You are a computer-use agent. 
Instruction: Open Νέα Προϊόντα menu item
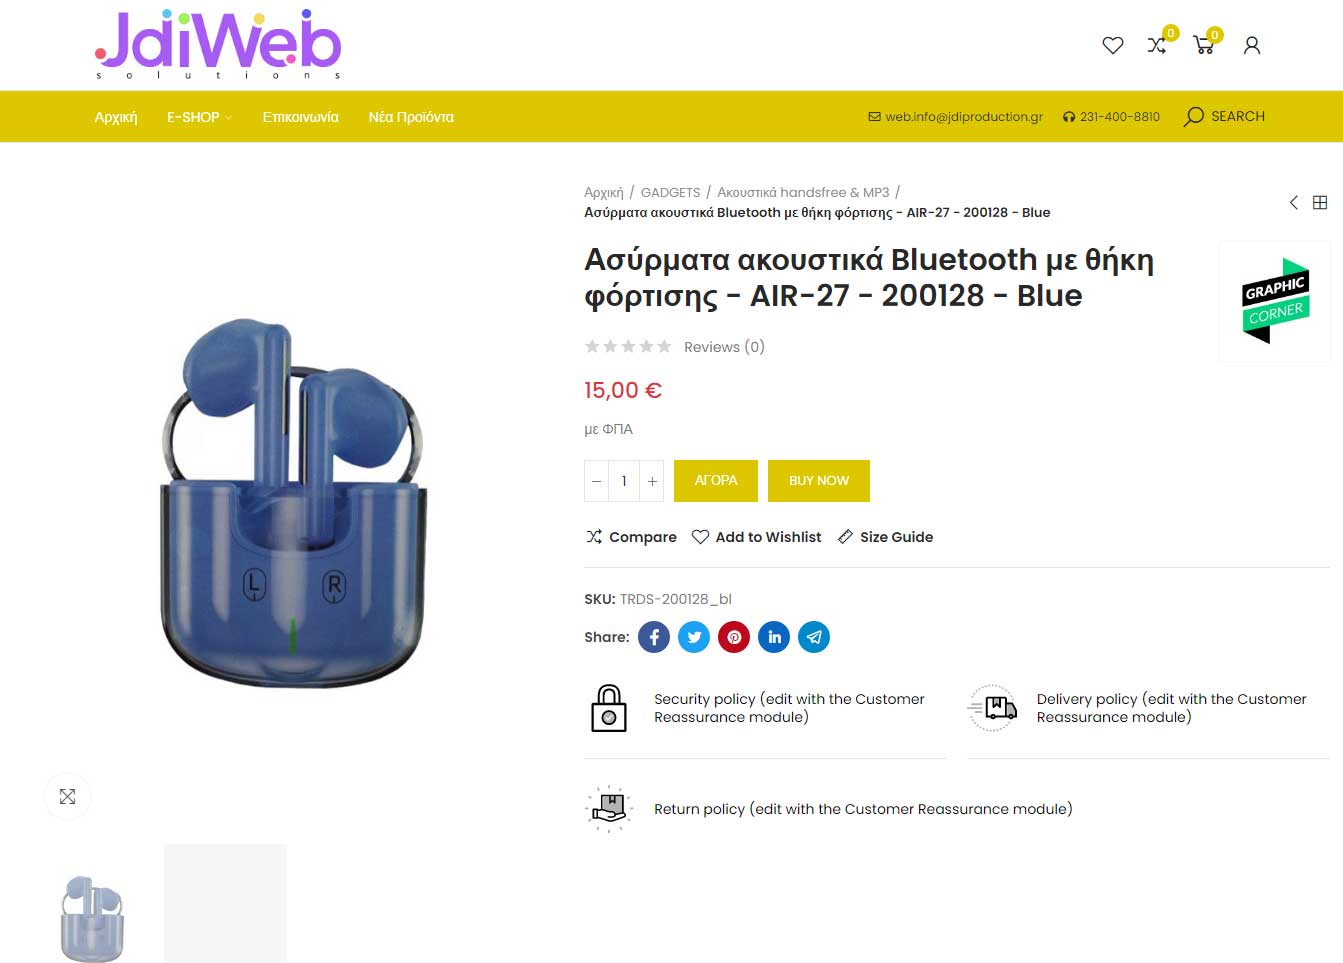[x=411, y=117]
